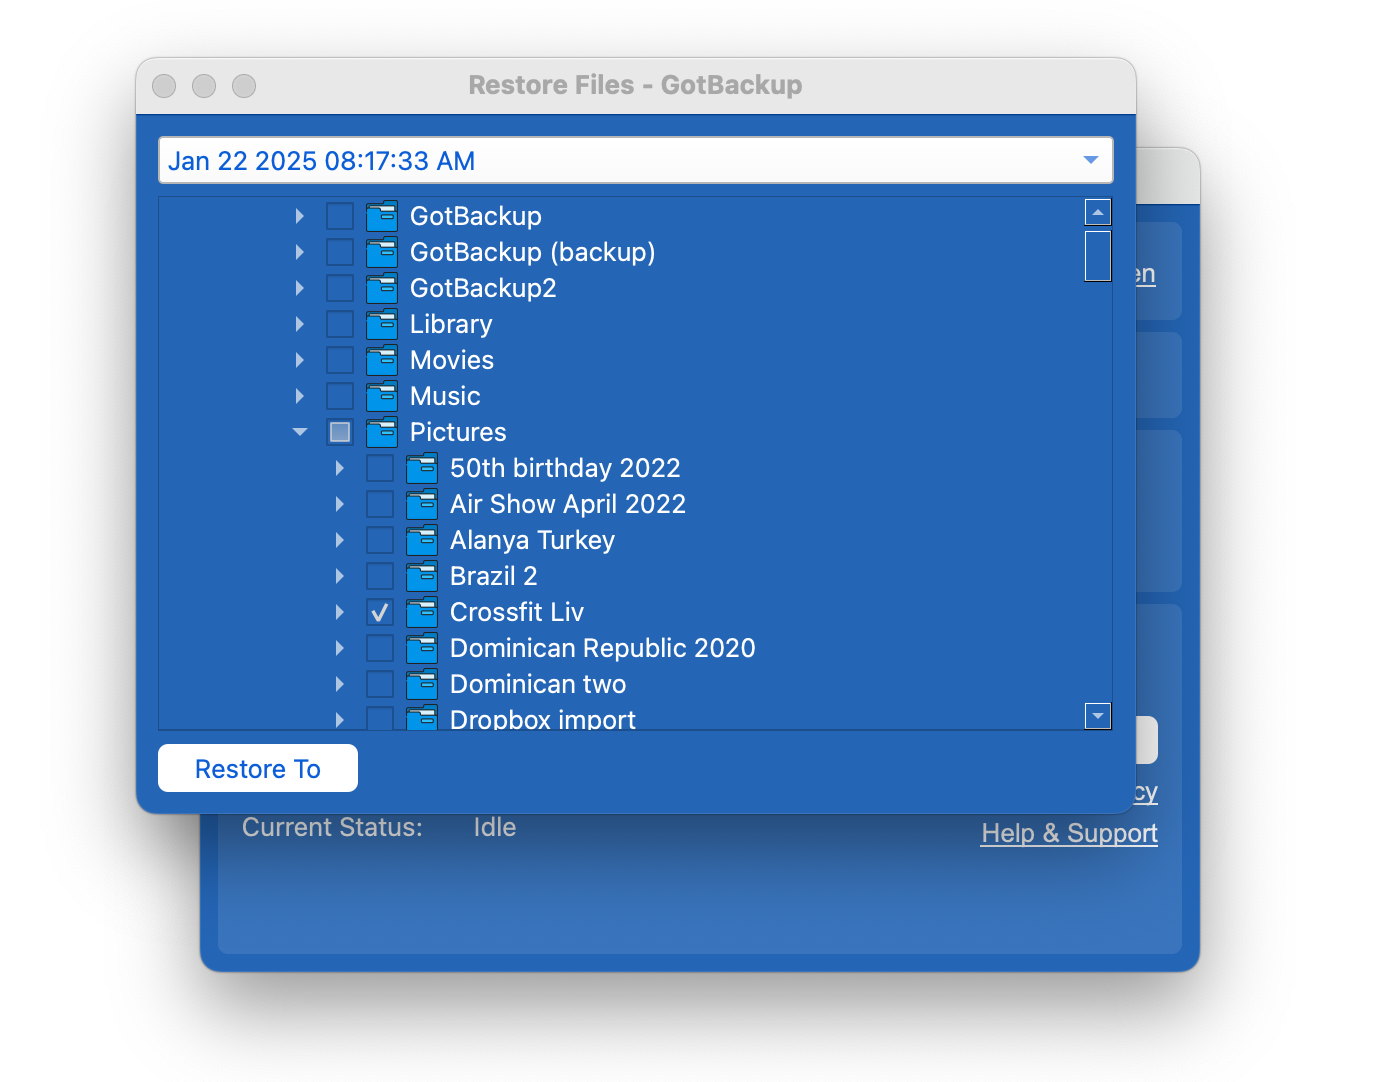Expand the Air Show April 2022 folder
The image size is (1384, 1082).
(x=339, y=504)
